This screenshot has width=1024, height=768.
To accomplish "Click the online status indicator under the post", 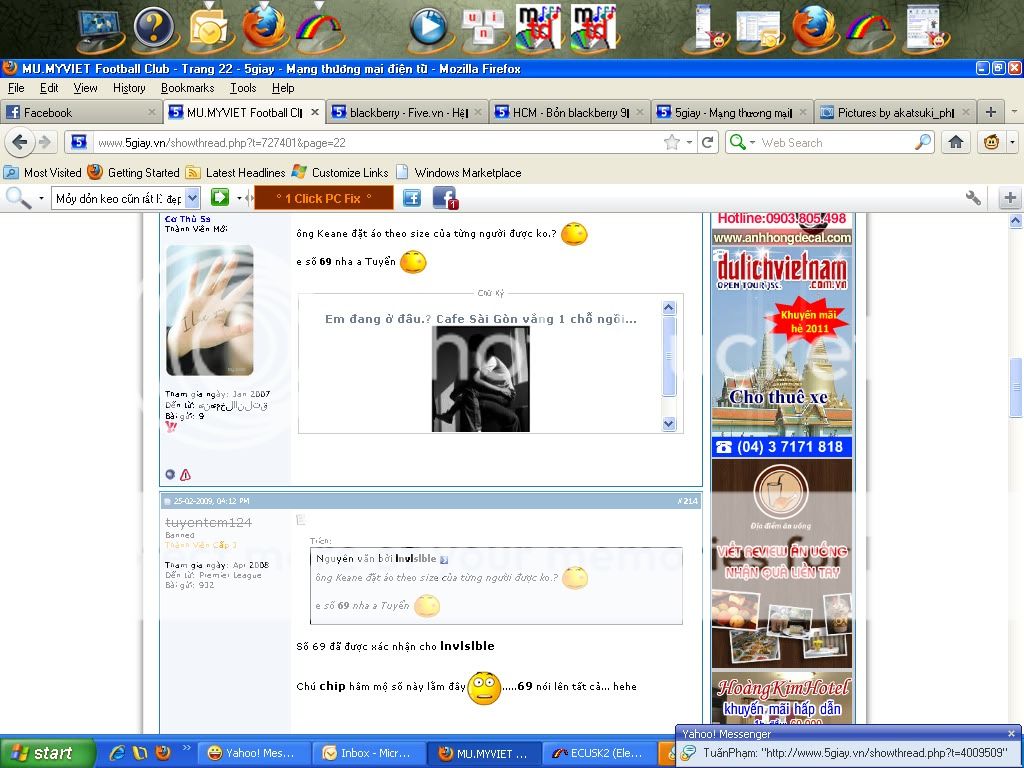I will (x=169, y=475).
